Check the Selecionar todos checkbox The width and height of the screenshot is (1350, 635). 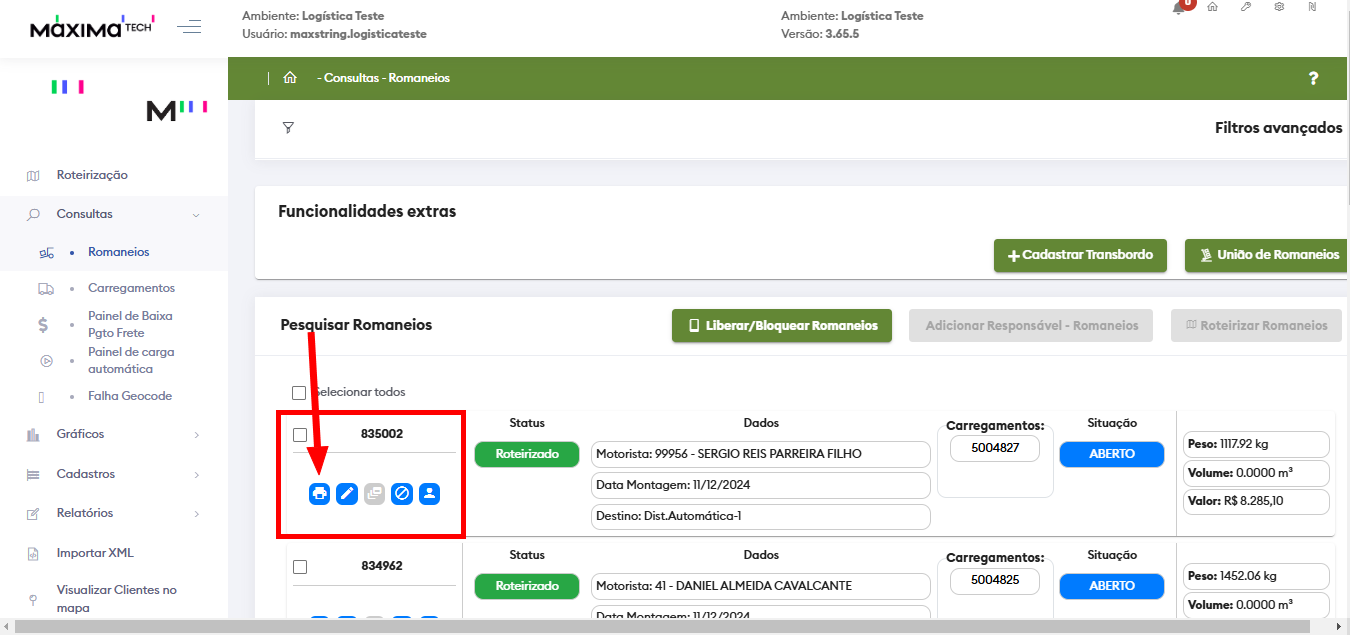tap(298, 393)
